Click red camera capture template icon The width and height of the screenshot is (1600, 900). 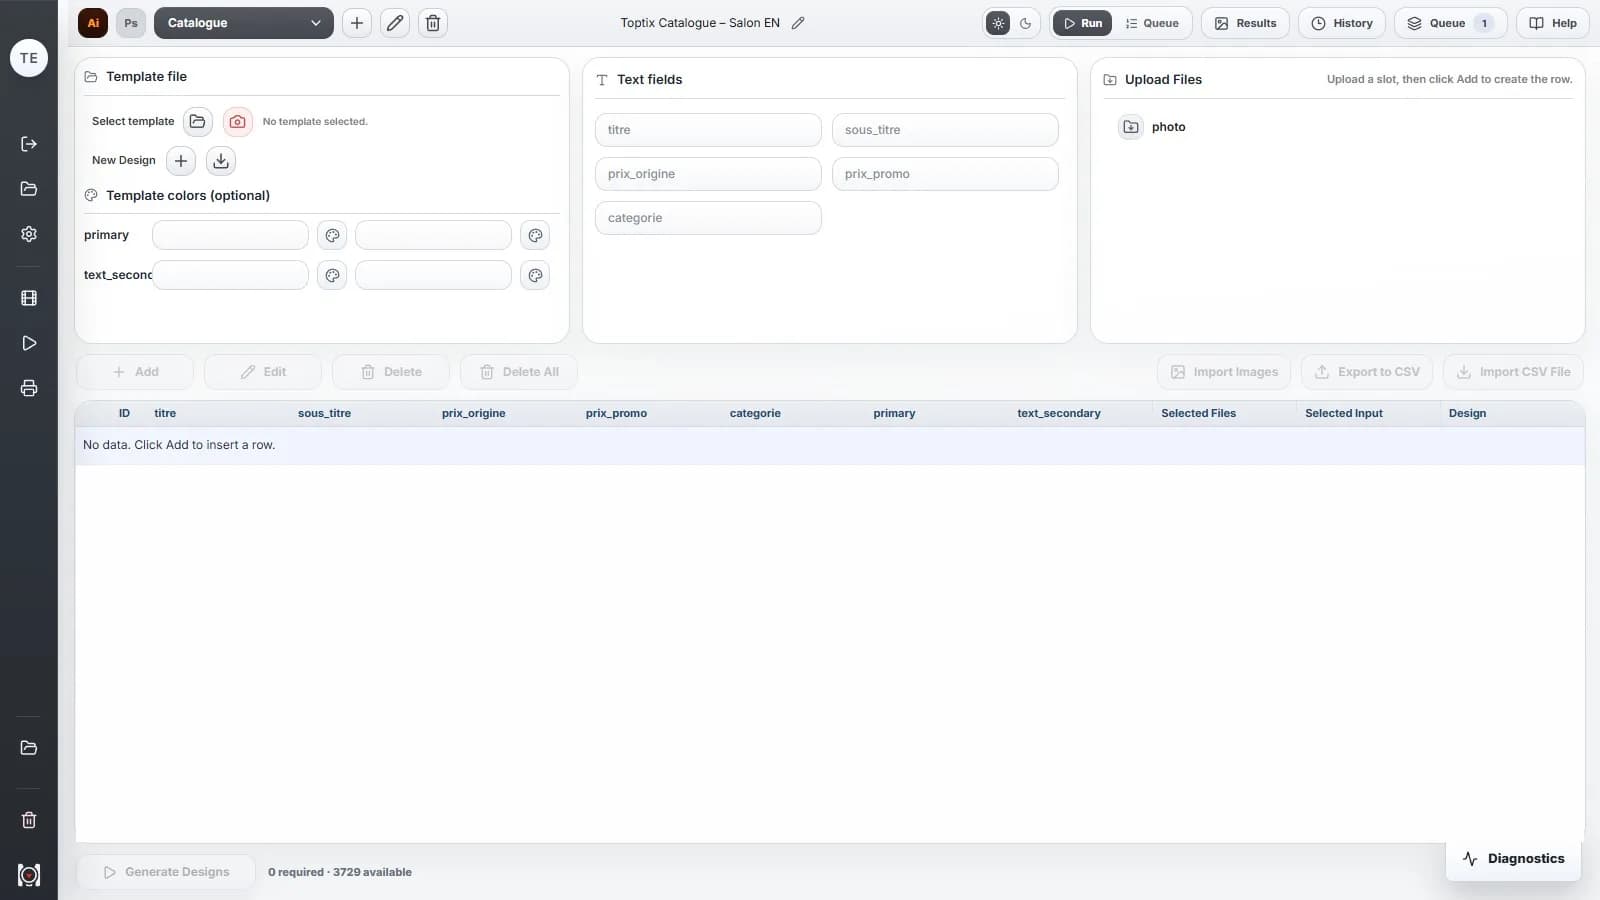pyautogui.click(x=237, y=121)
